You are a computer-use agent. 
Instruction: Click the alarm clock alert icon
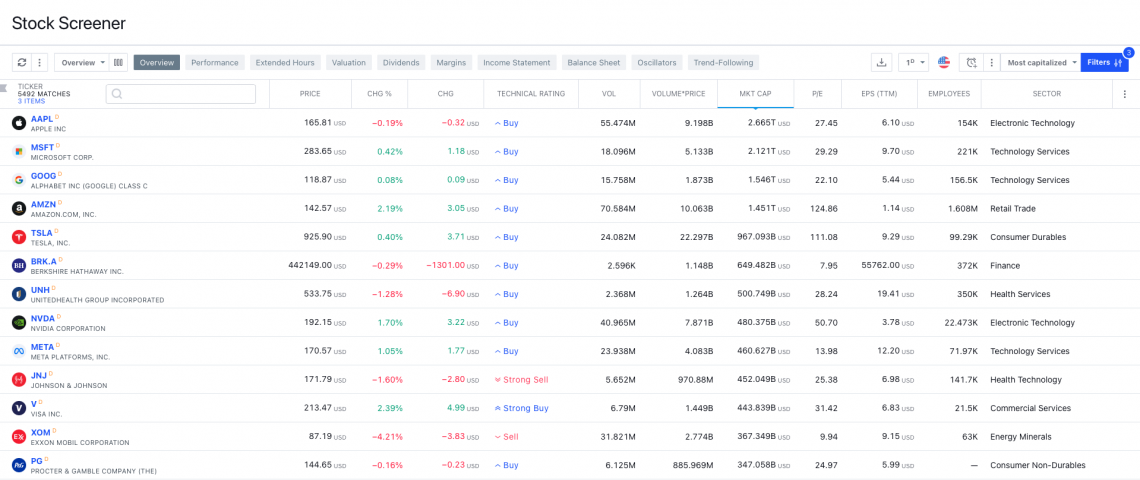(x=970, y=62)
